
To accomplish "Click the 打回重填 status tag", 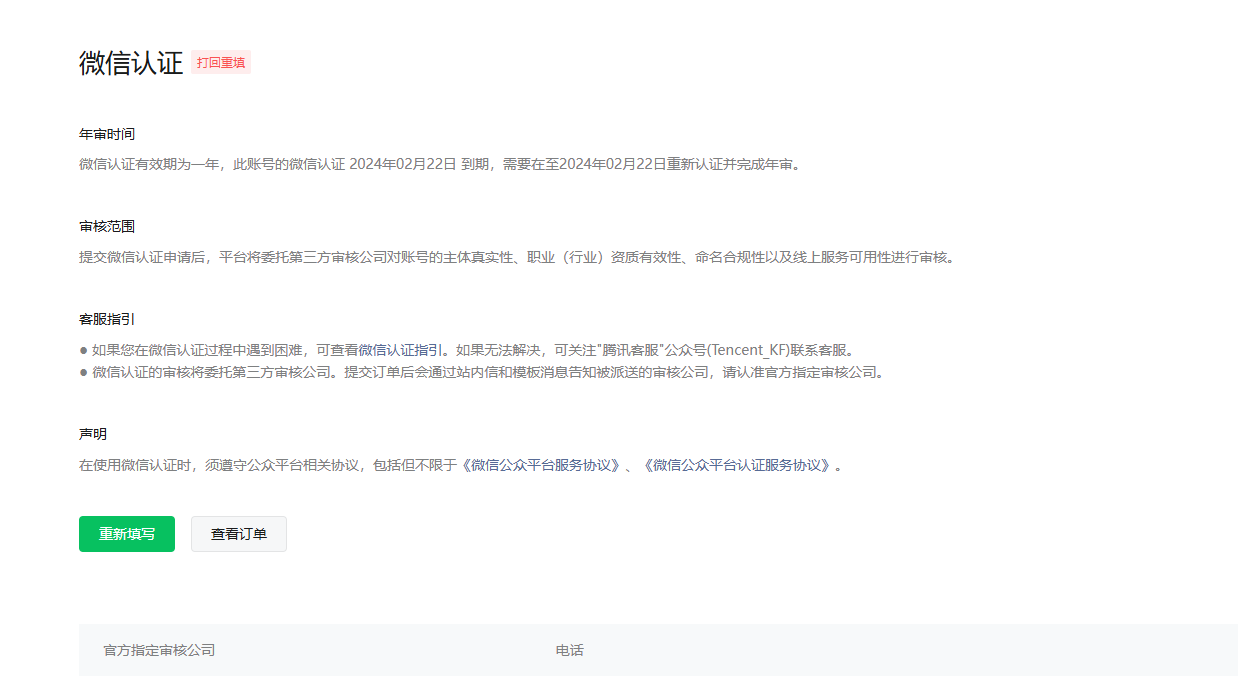I will pyautogui.click(x=220, y=62).
